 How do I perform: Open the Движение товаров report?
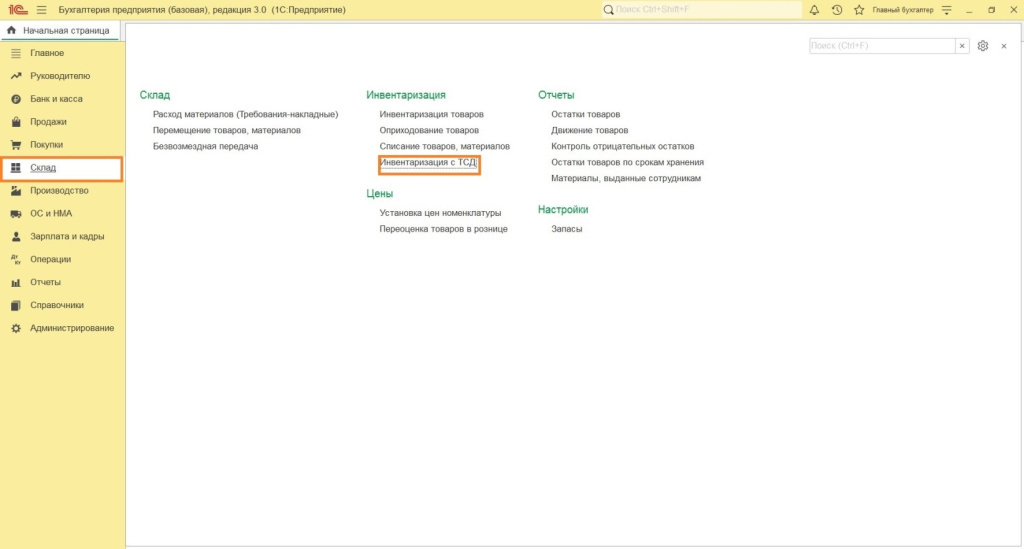click(590, 130)
